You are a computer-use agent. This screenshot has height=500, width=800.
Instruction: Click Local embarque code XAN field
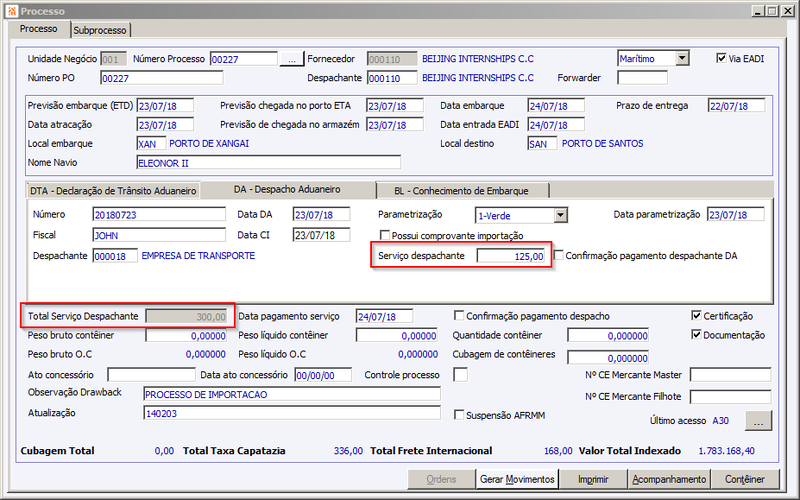point(151,144)
